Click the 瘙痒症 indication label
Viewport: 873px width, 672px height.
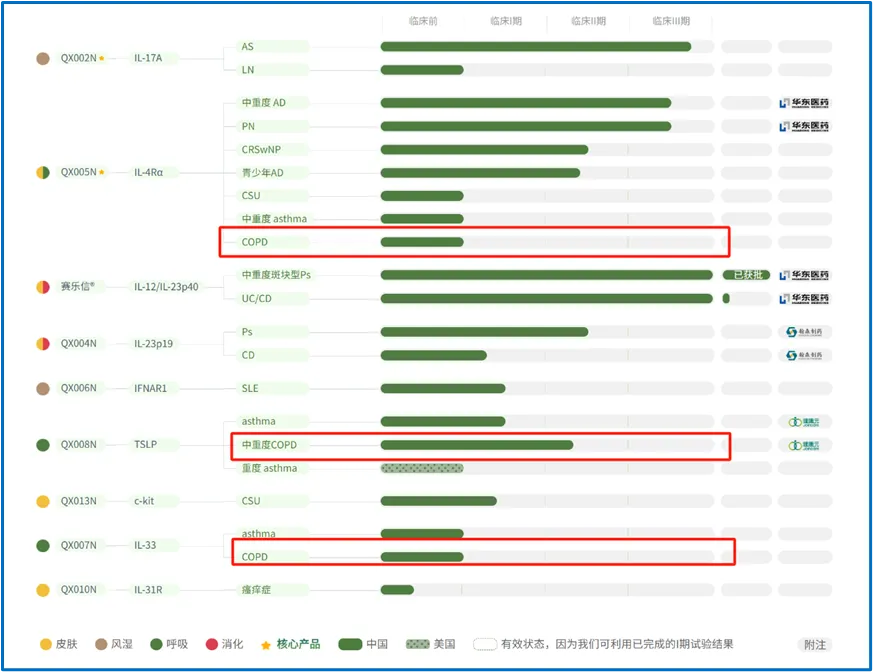[x=256, y=590]
